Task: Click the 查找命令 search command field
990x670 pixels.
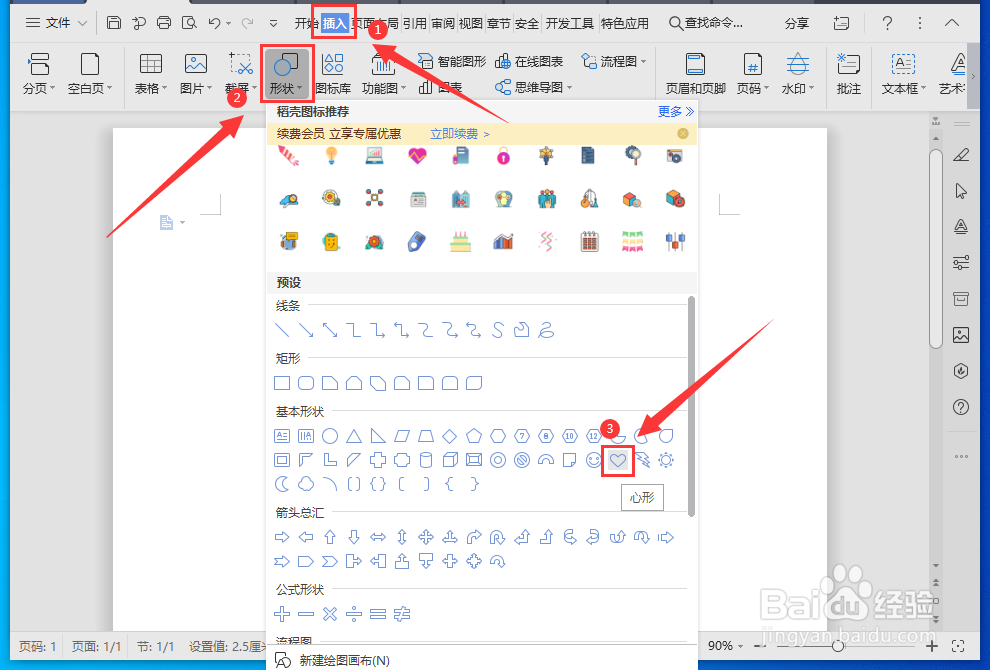Action: tap(706, 23)
